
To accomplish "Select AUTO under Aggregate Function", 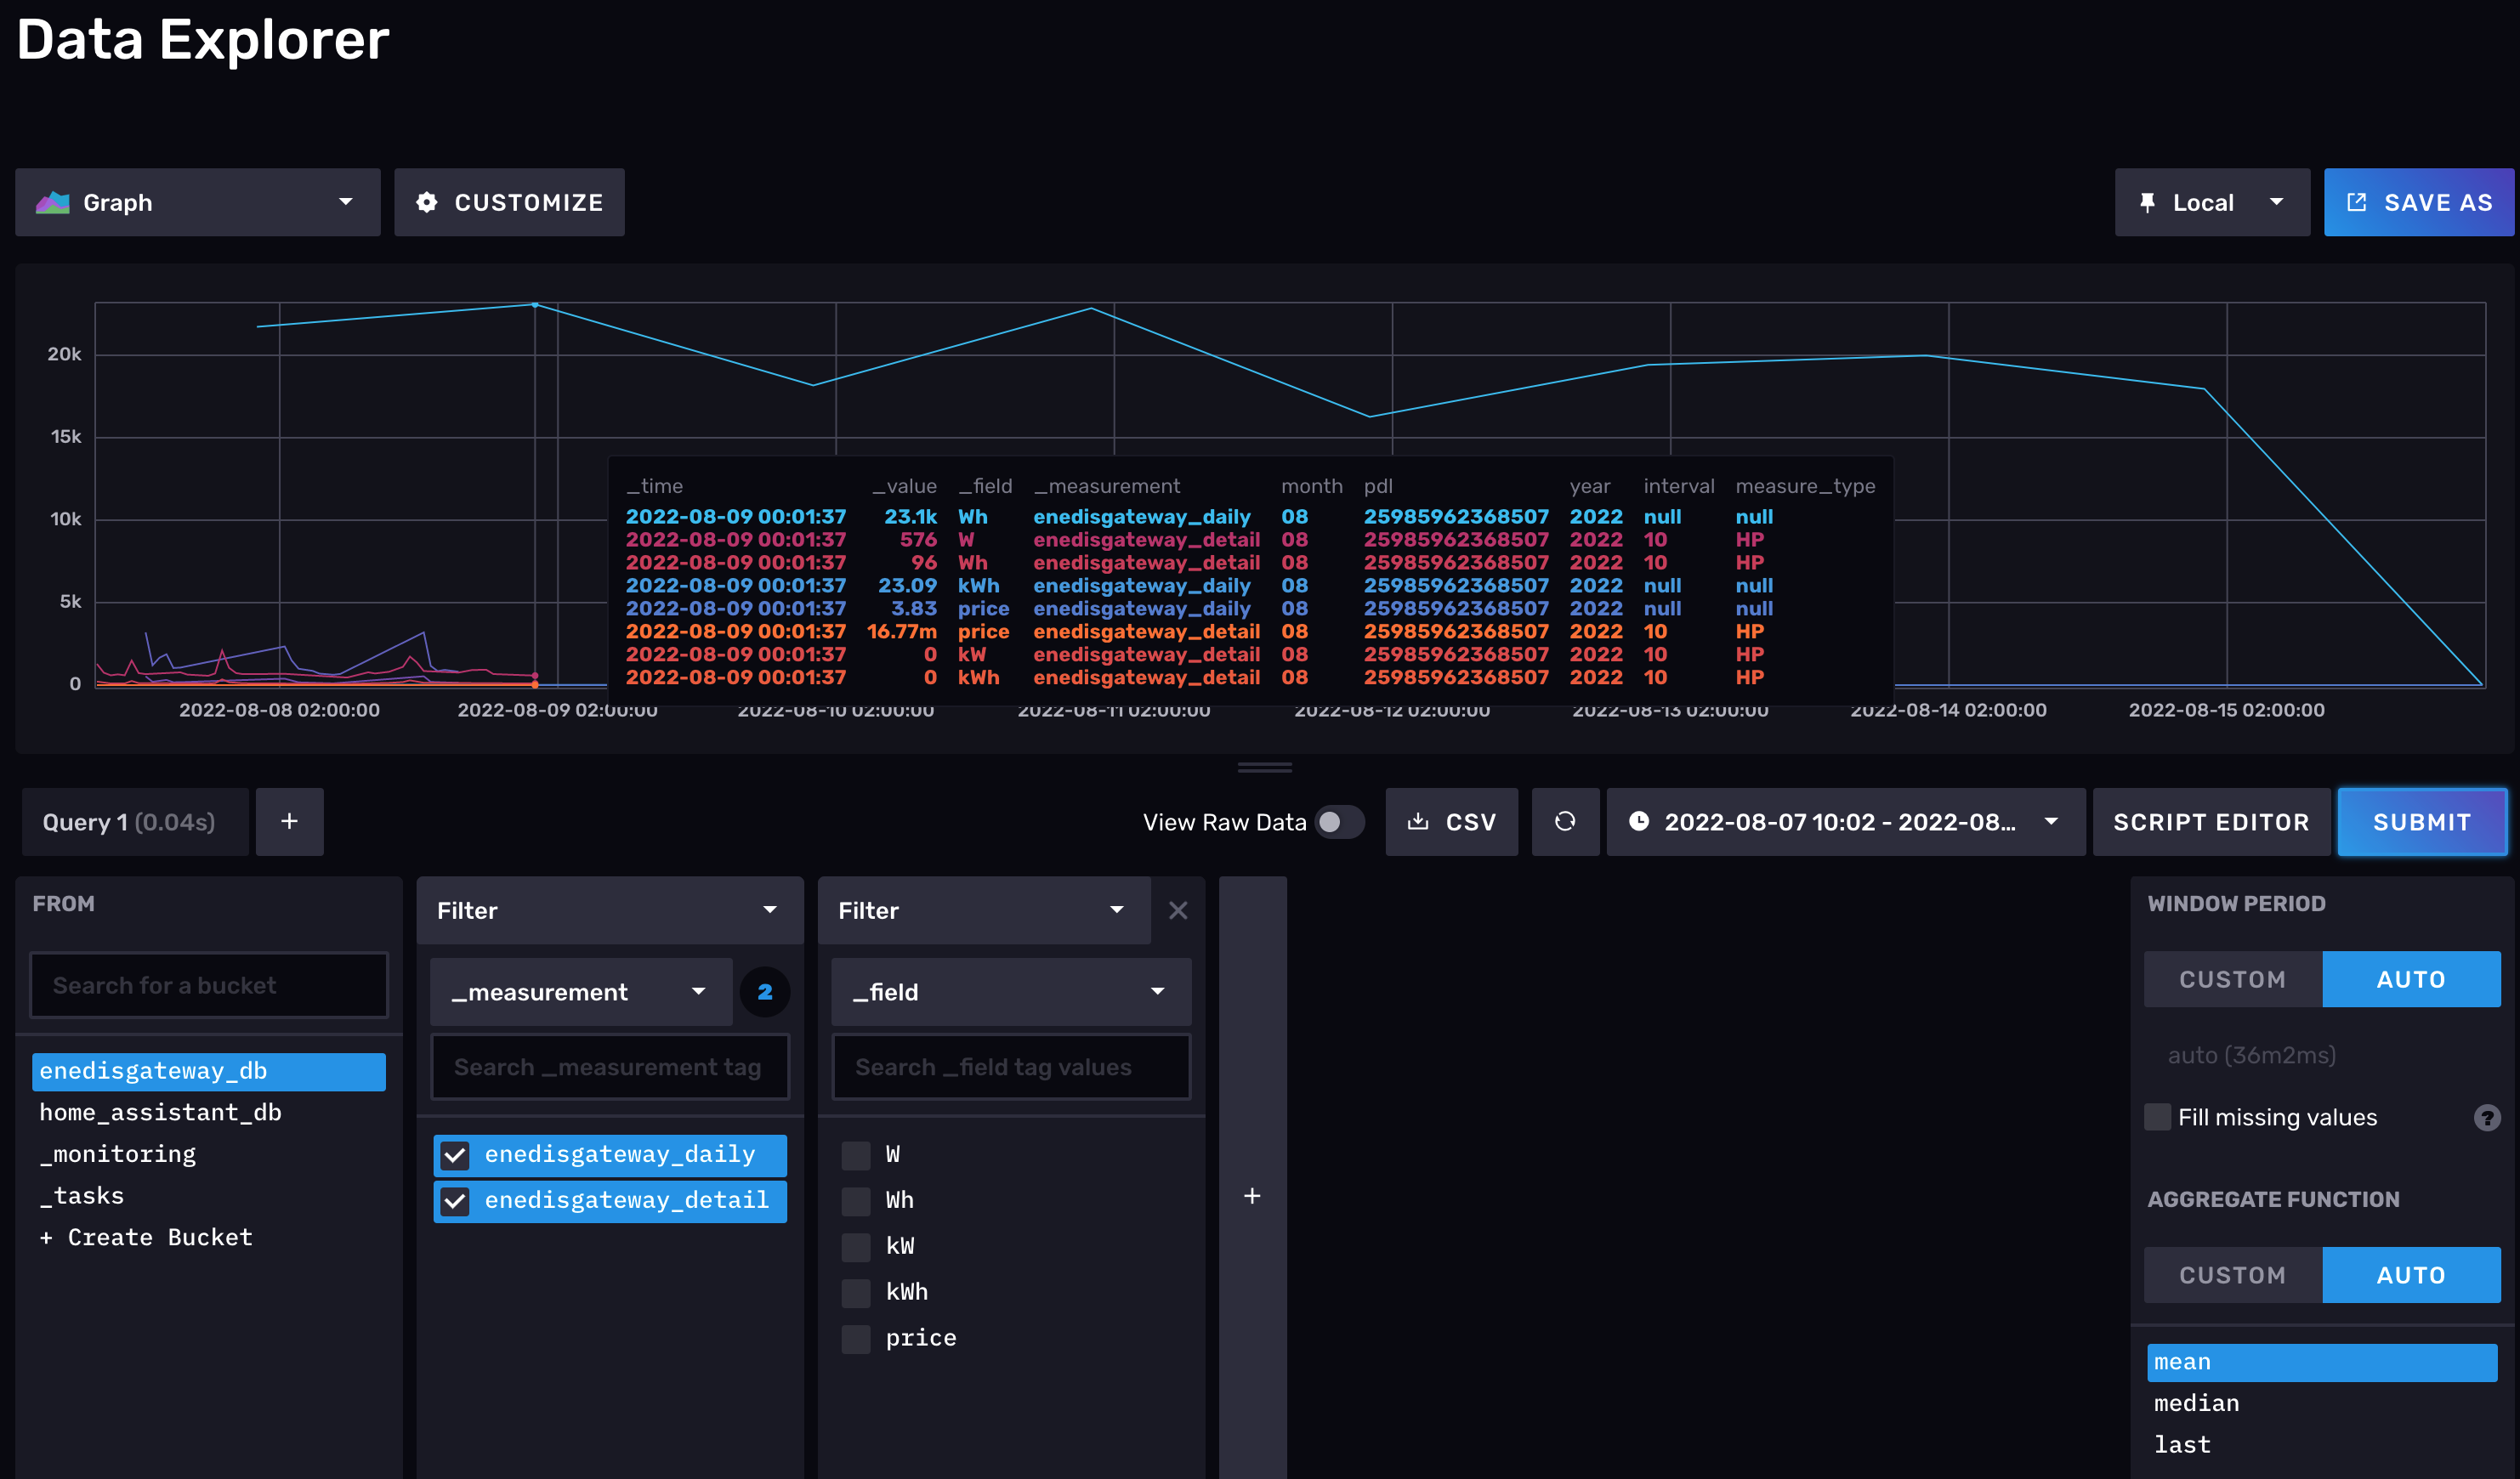I will pos(2411,1275).
